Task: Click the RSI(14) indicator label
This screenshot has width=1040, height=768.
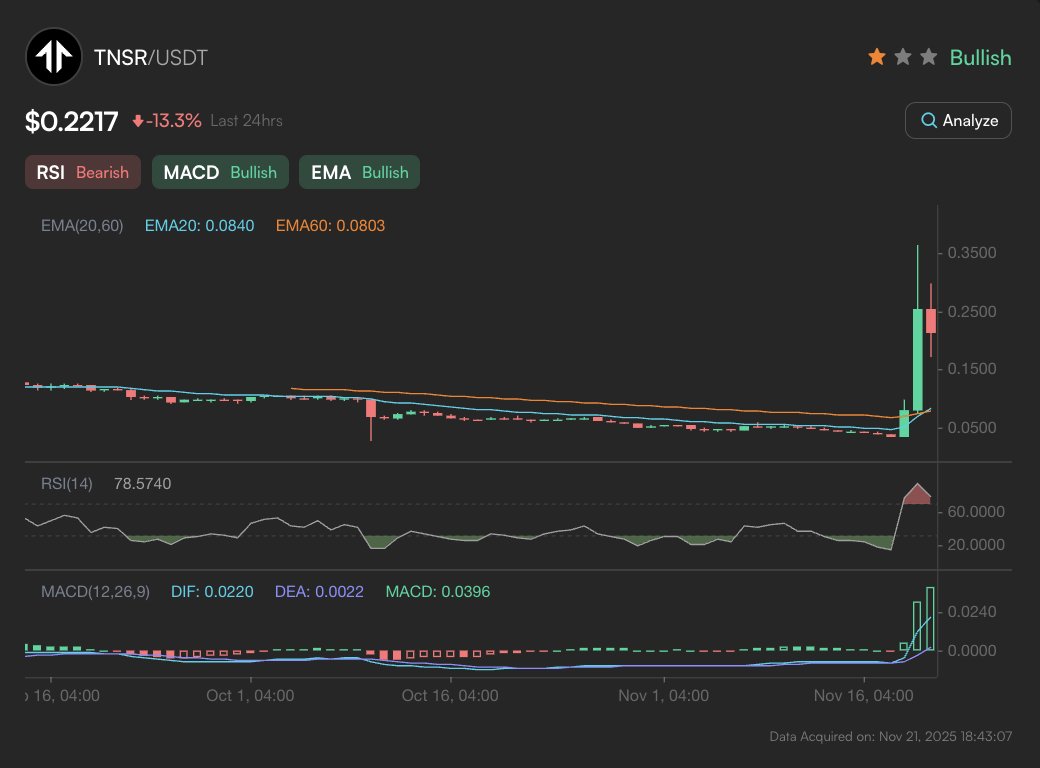Action: pos(66,484)
